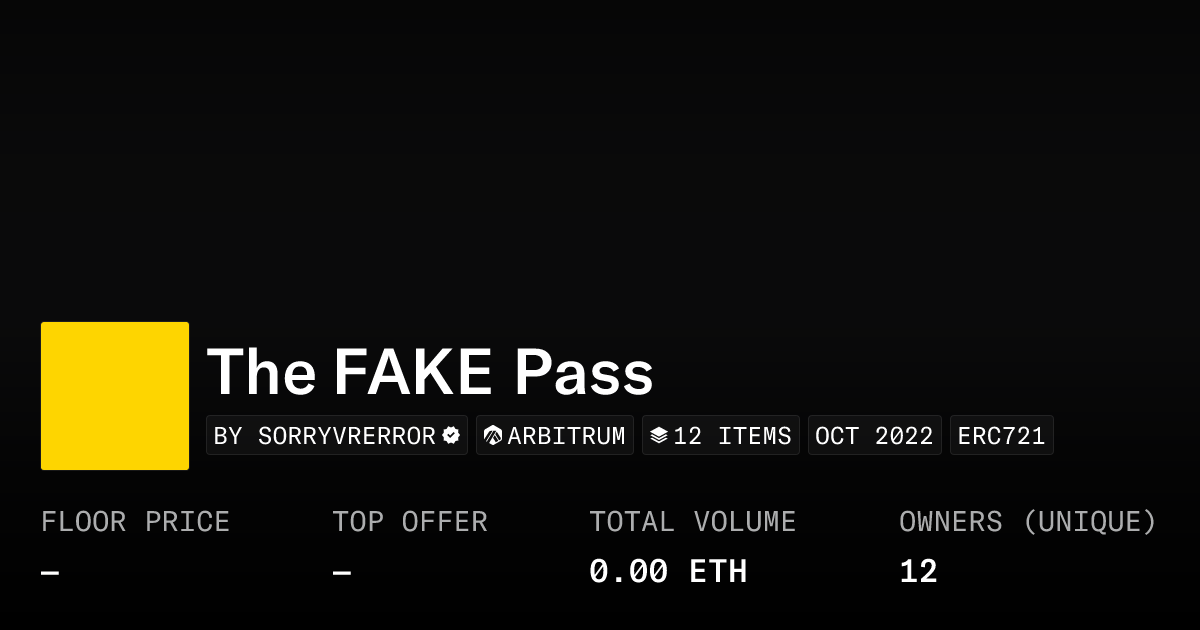The height and width of the screenshot is (630, 1200).
Task: Select the FLOOR PRICE label
Action: [135, 522]
